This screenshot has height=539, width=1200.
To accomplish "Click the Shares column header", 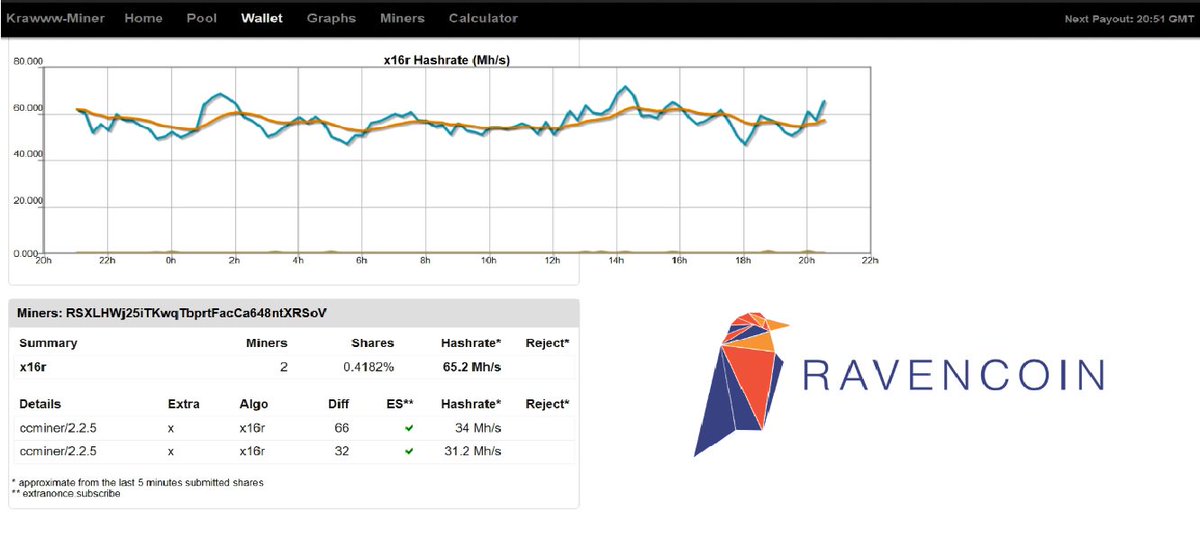I will [372, 343].
